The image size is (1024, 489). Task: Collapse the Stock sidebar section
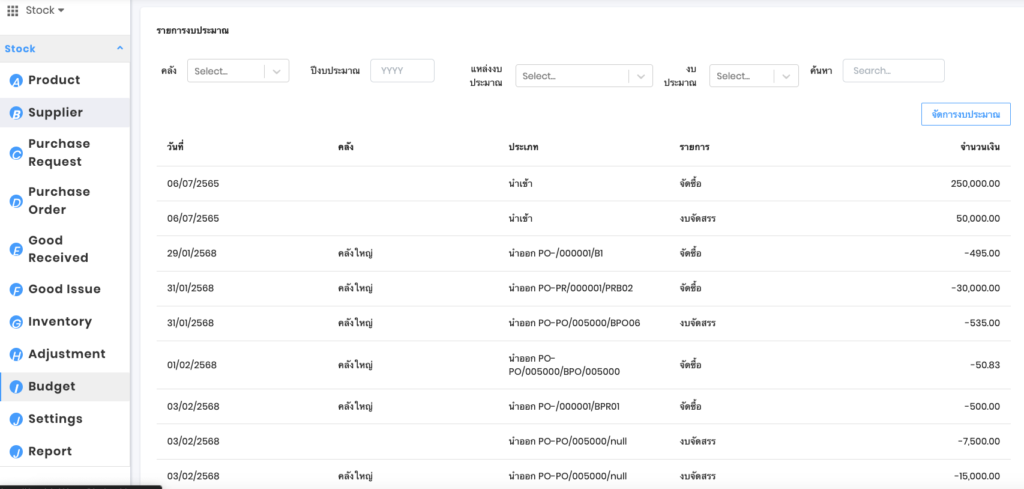click(x=120, y=48)
